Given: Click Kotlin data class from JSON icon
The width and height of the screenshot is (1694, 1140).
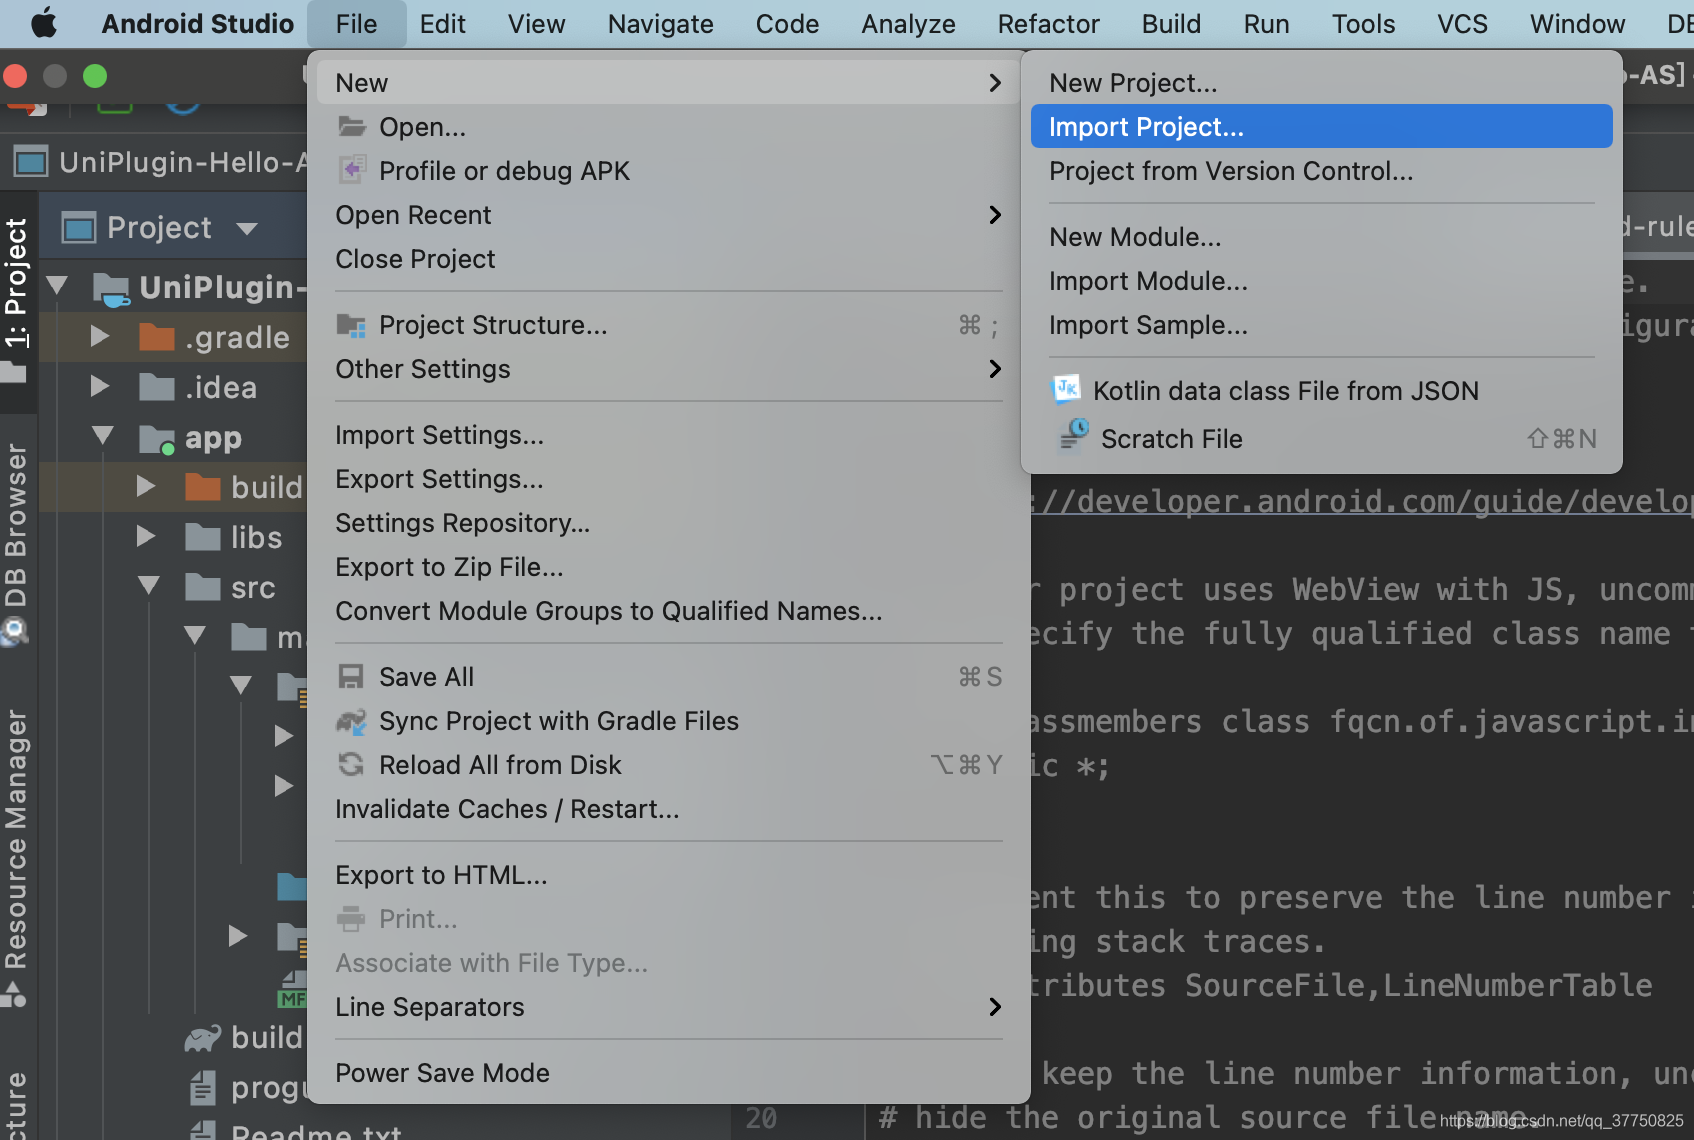Looking at the screenshot, I should (x=1067, y=389).
